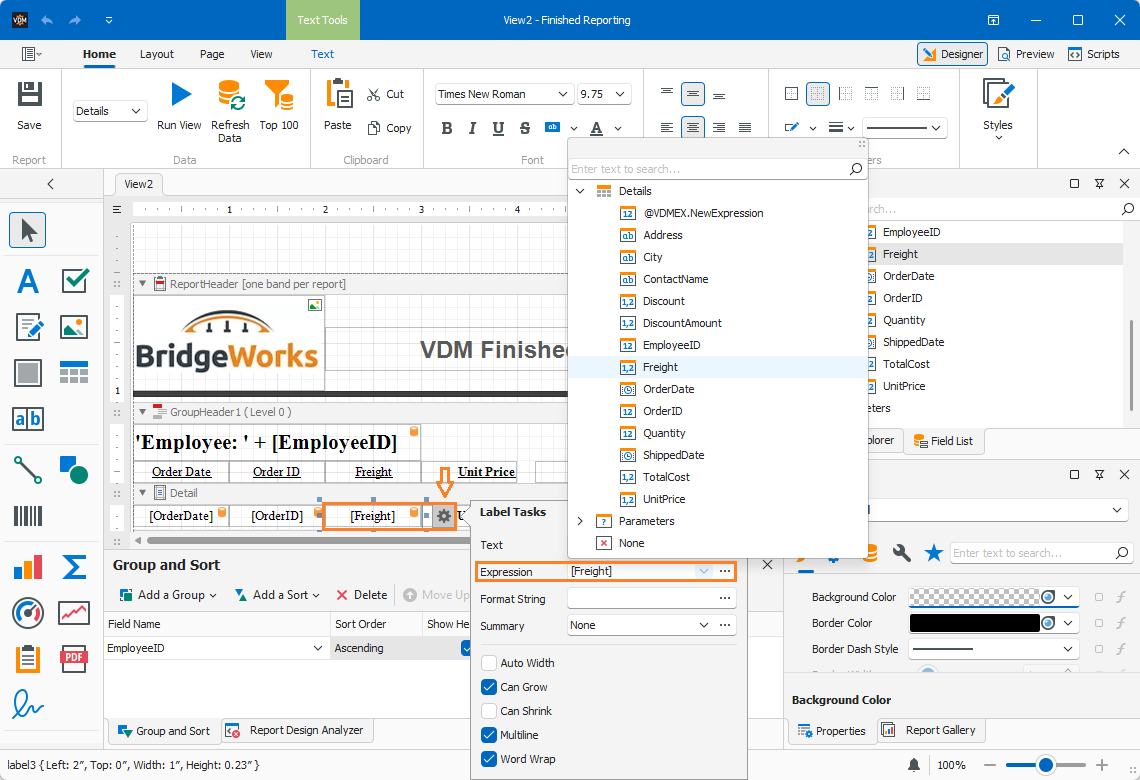Open the Report Design Analyzer tab
This screenshot has width=1140, height=780.
(298, 731)
